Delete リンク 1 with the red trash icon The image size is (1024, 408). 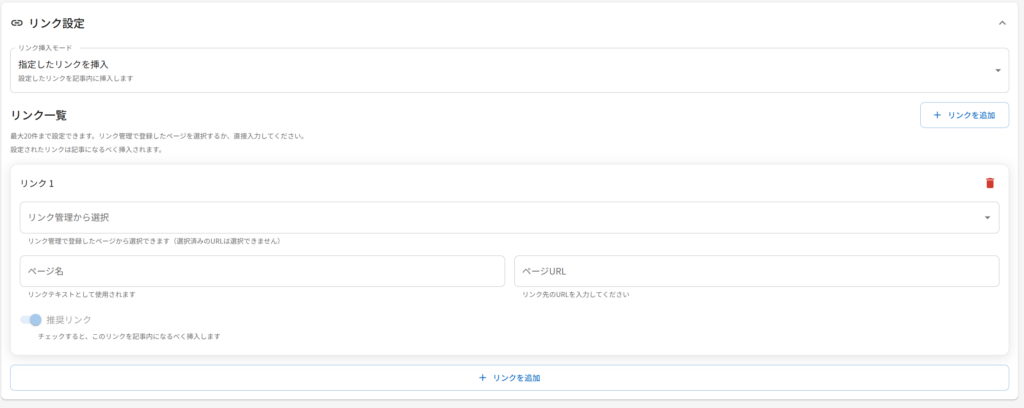click(990, 183)
